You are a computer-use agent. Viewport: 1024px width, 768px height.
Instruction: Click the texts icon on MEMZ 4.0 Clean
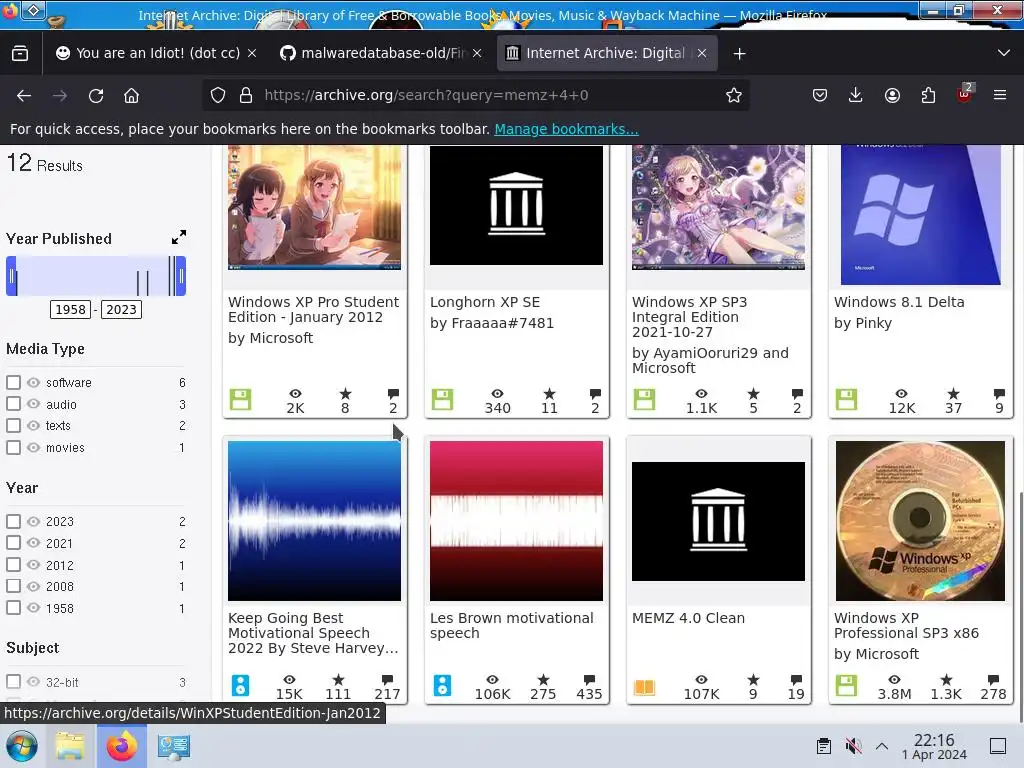[x=645, y=686]
